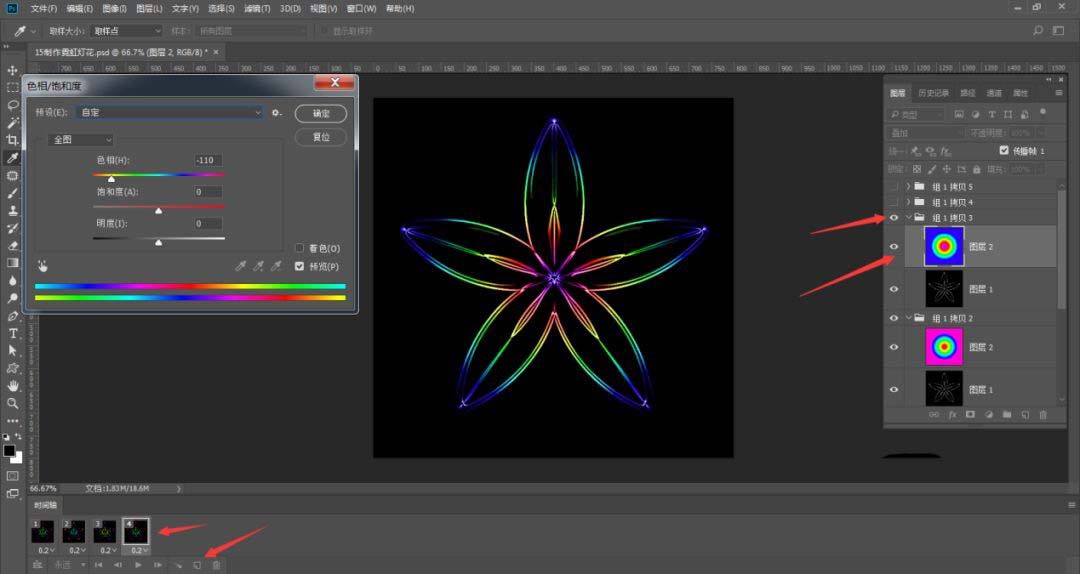Open the 取样点 sample size dropdown
This screenshot has height=574, width=1080.
[126, 31]
